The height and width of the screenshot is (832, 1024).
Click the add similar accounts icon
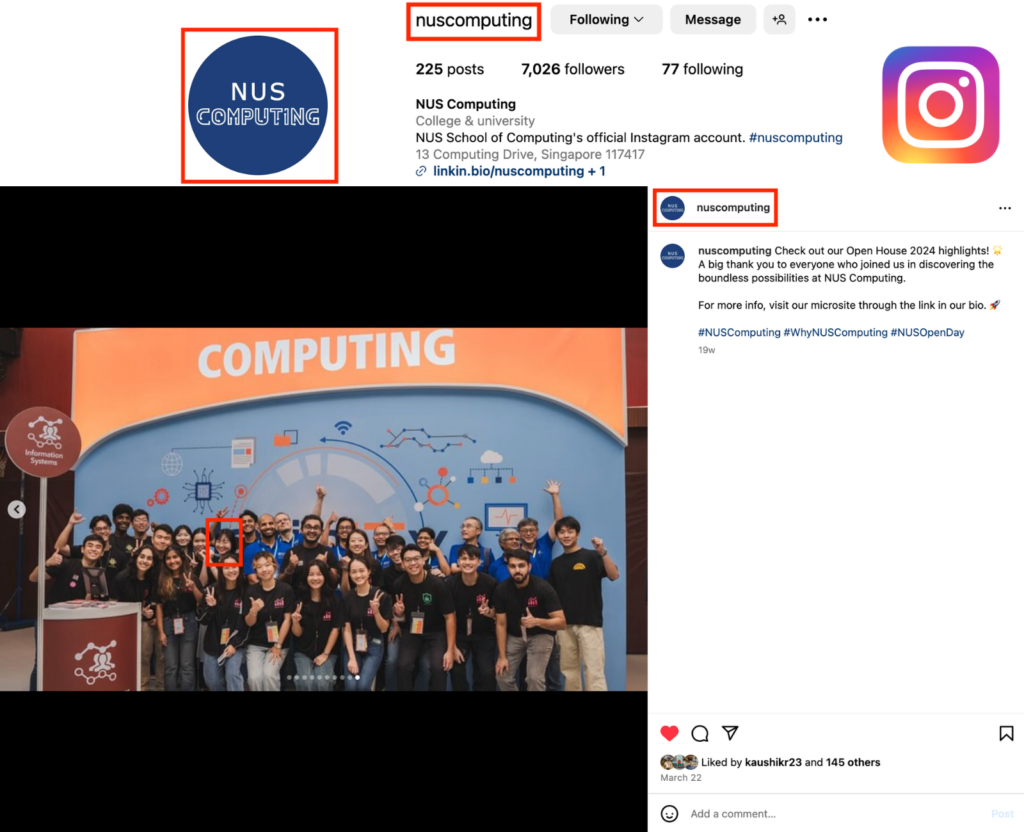click(x=779, y=19)
